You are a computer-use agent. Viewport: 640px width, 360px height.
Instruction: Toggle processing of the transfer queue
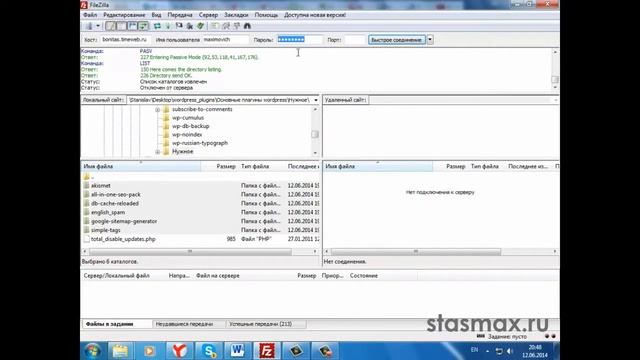[x=168, y=26]
